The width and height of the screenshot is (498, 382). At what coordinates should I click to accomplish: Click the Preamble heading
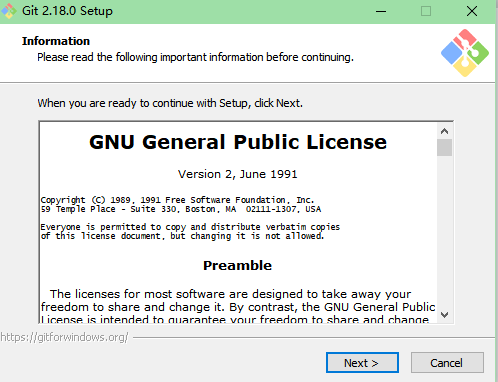(238, 265)
